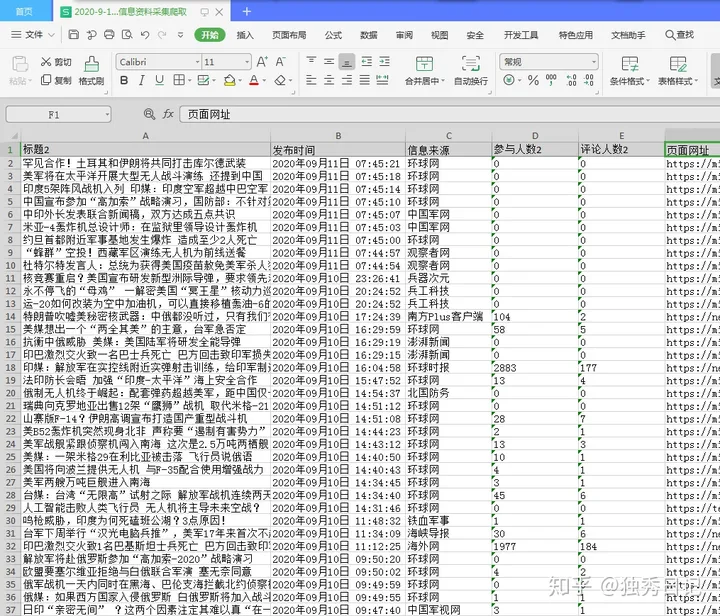The height and width of the screenshot is (616, 720).
Task: Toggle underline formatting
Action: point(161,80)
